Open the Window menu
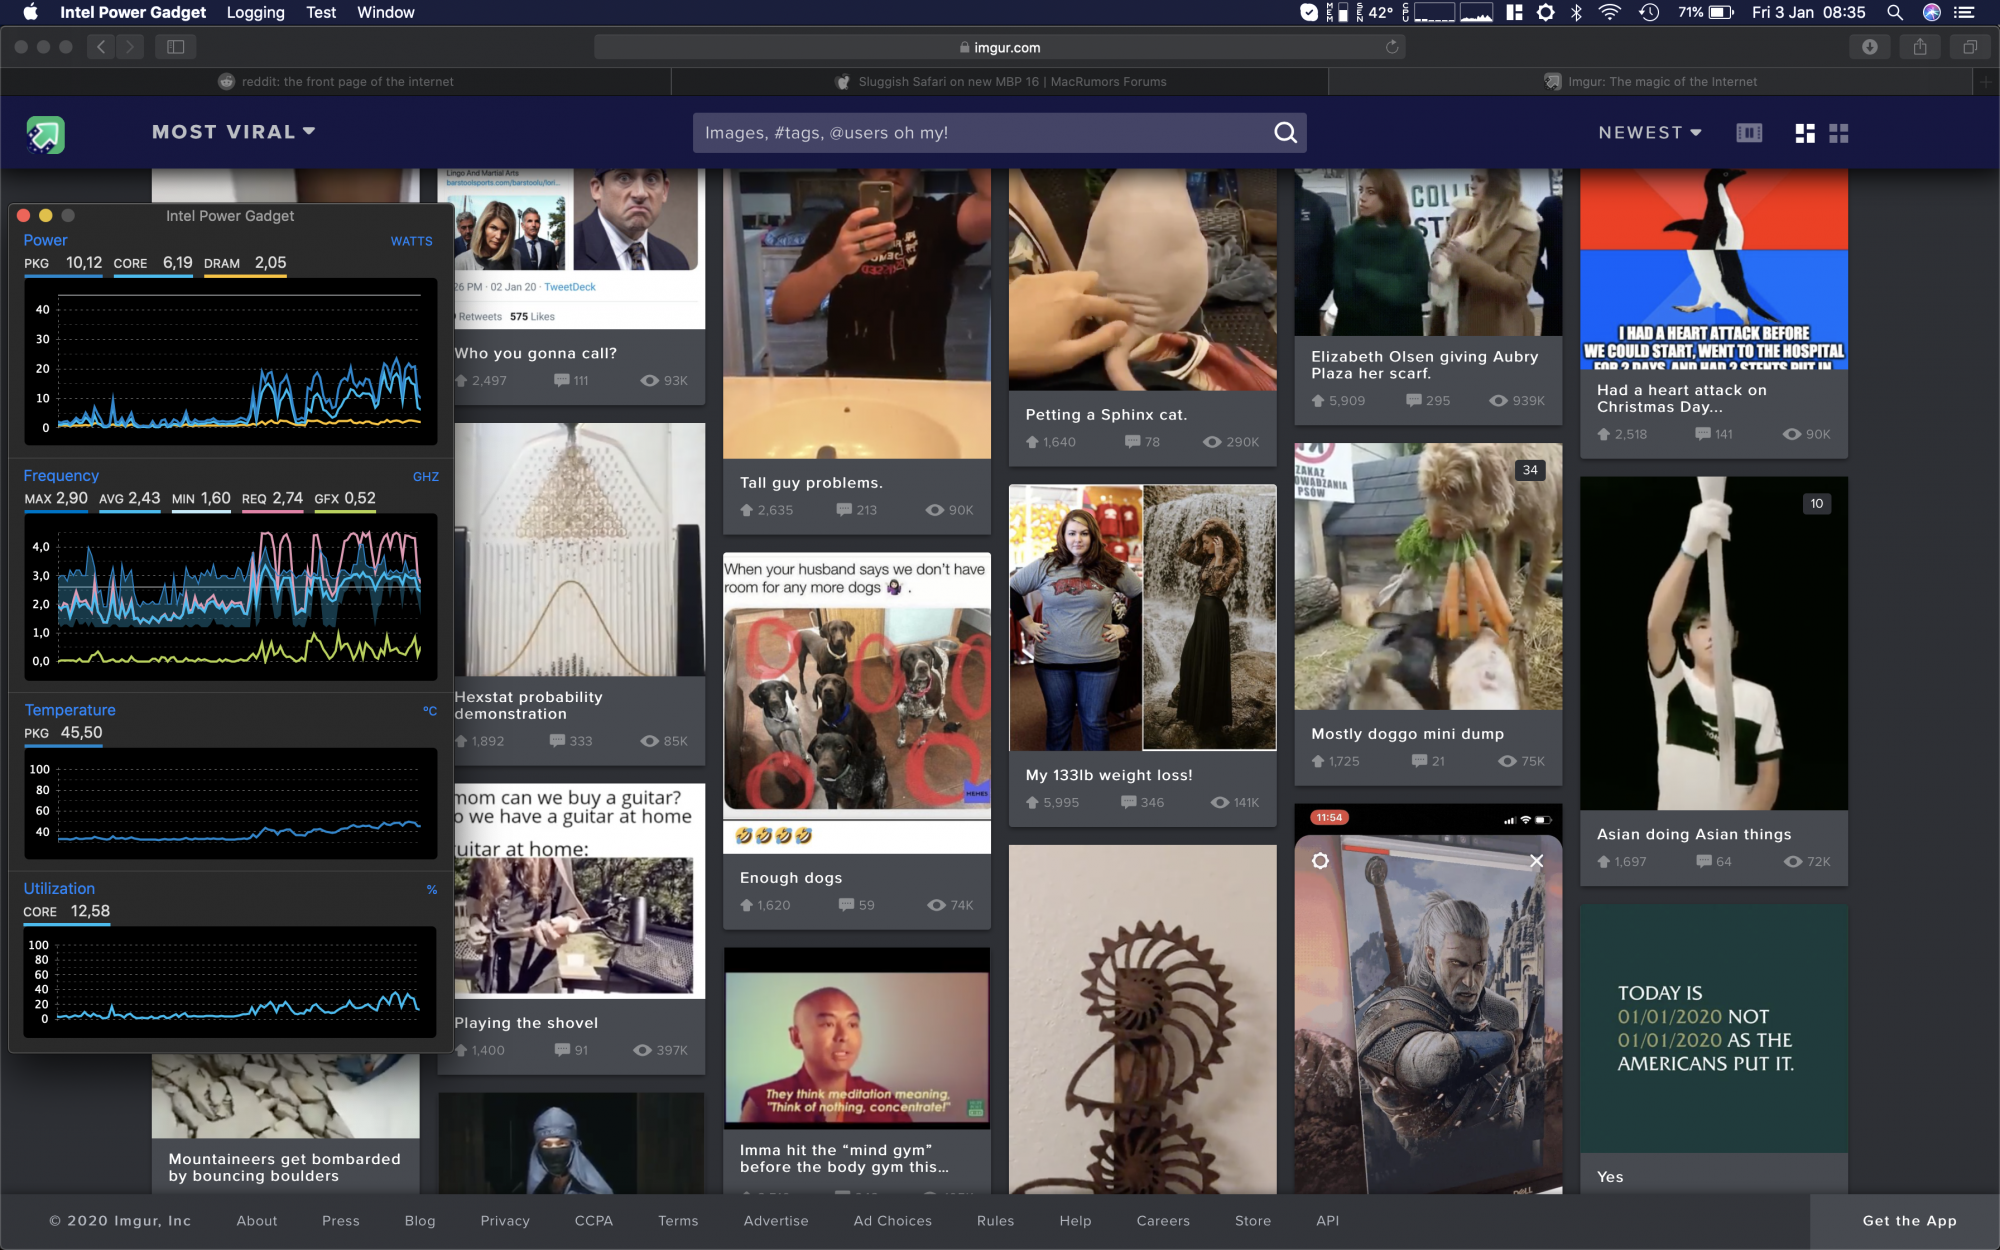The image size is (2000, 1250). pyautogui.click(x=385, y=12)
